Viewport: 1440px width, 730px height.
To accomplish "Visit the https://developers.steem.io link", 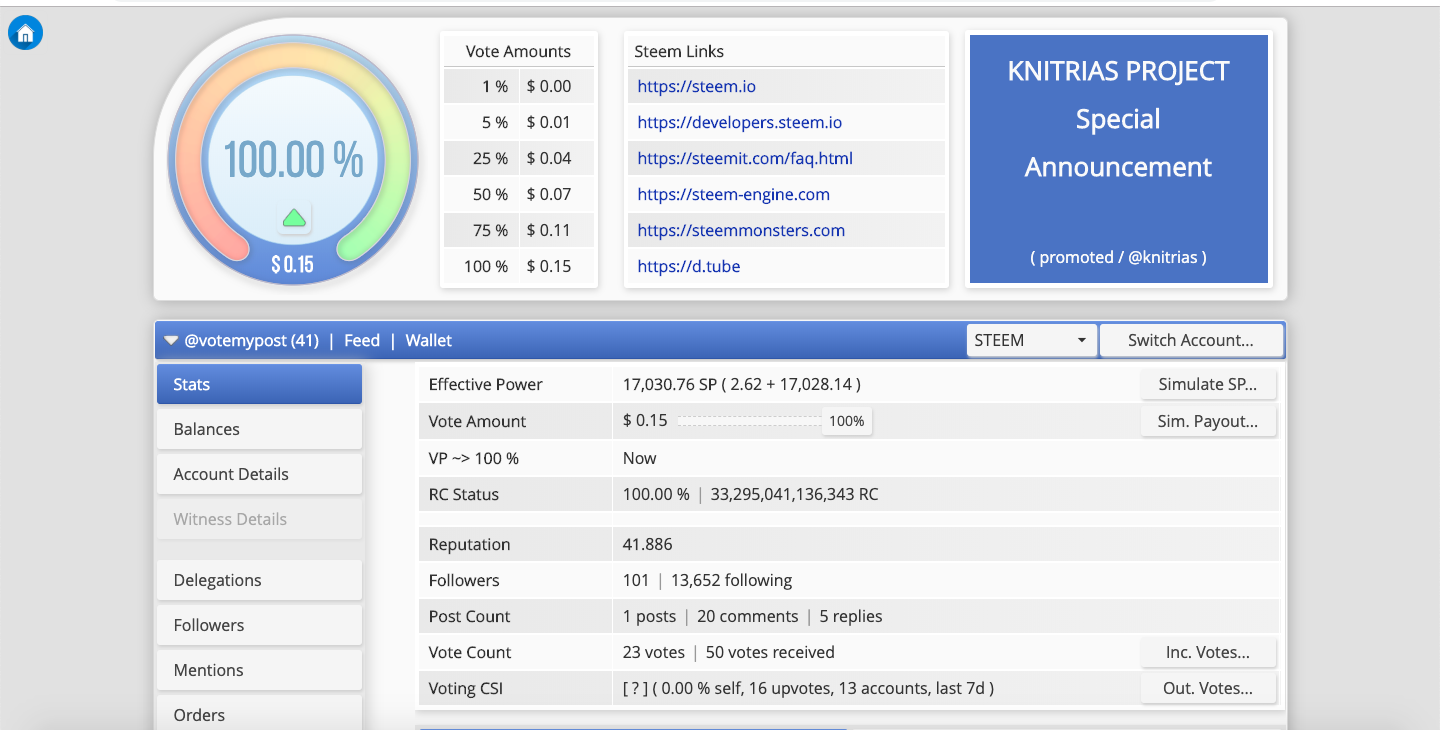I will 740,122.
